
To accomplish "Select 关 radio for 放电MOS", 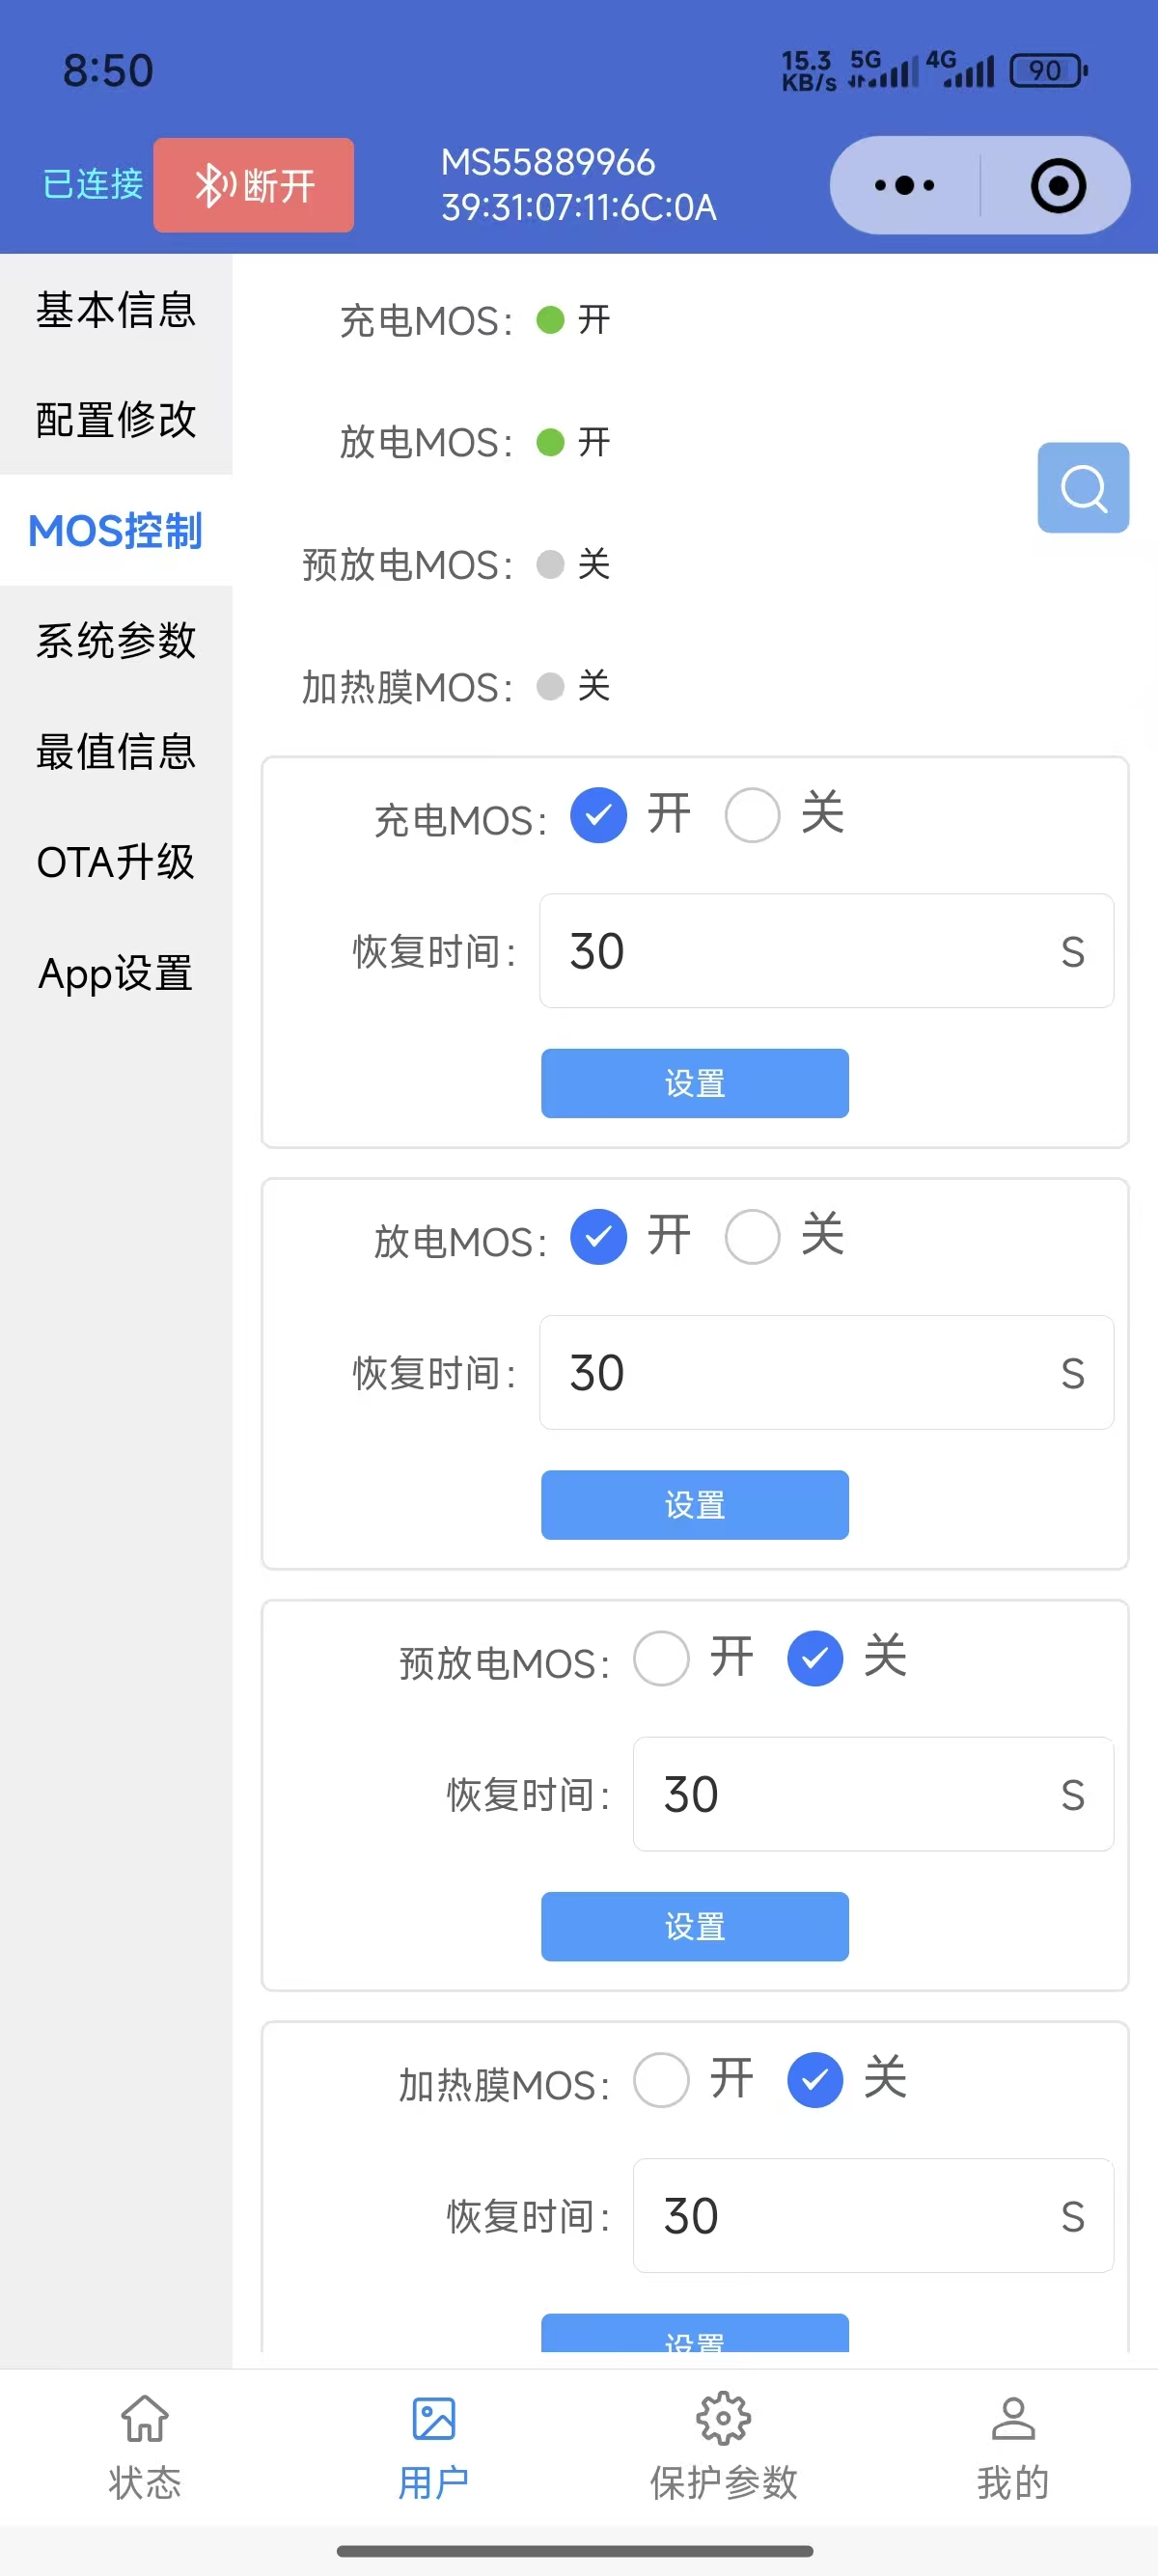I will coord(752,1237).
